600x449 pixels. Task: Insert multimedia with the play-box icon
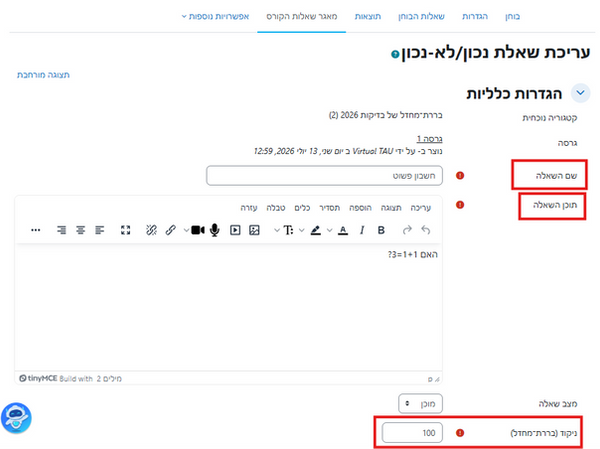click(x=235, y=230)
